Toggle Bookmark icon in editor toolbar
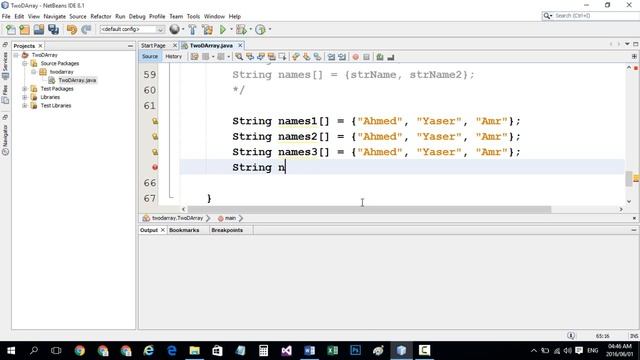640x360 pixels. (x=317, y=57)
